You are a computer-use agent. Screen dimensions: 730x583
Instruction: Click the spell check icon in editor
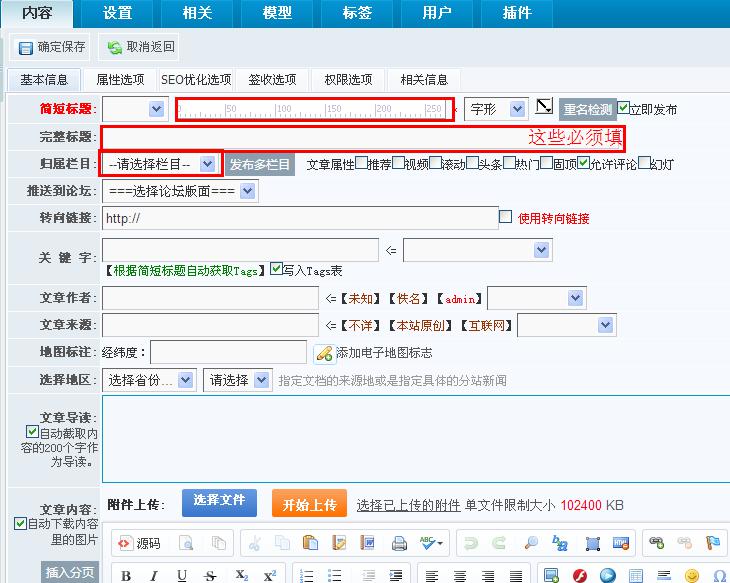[x=431, y=543]
